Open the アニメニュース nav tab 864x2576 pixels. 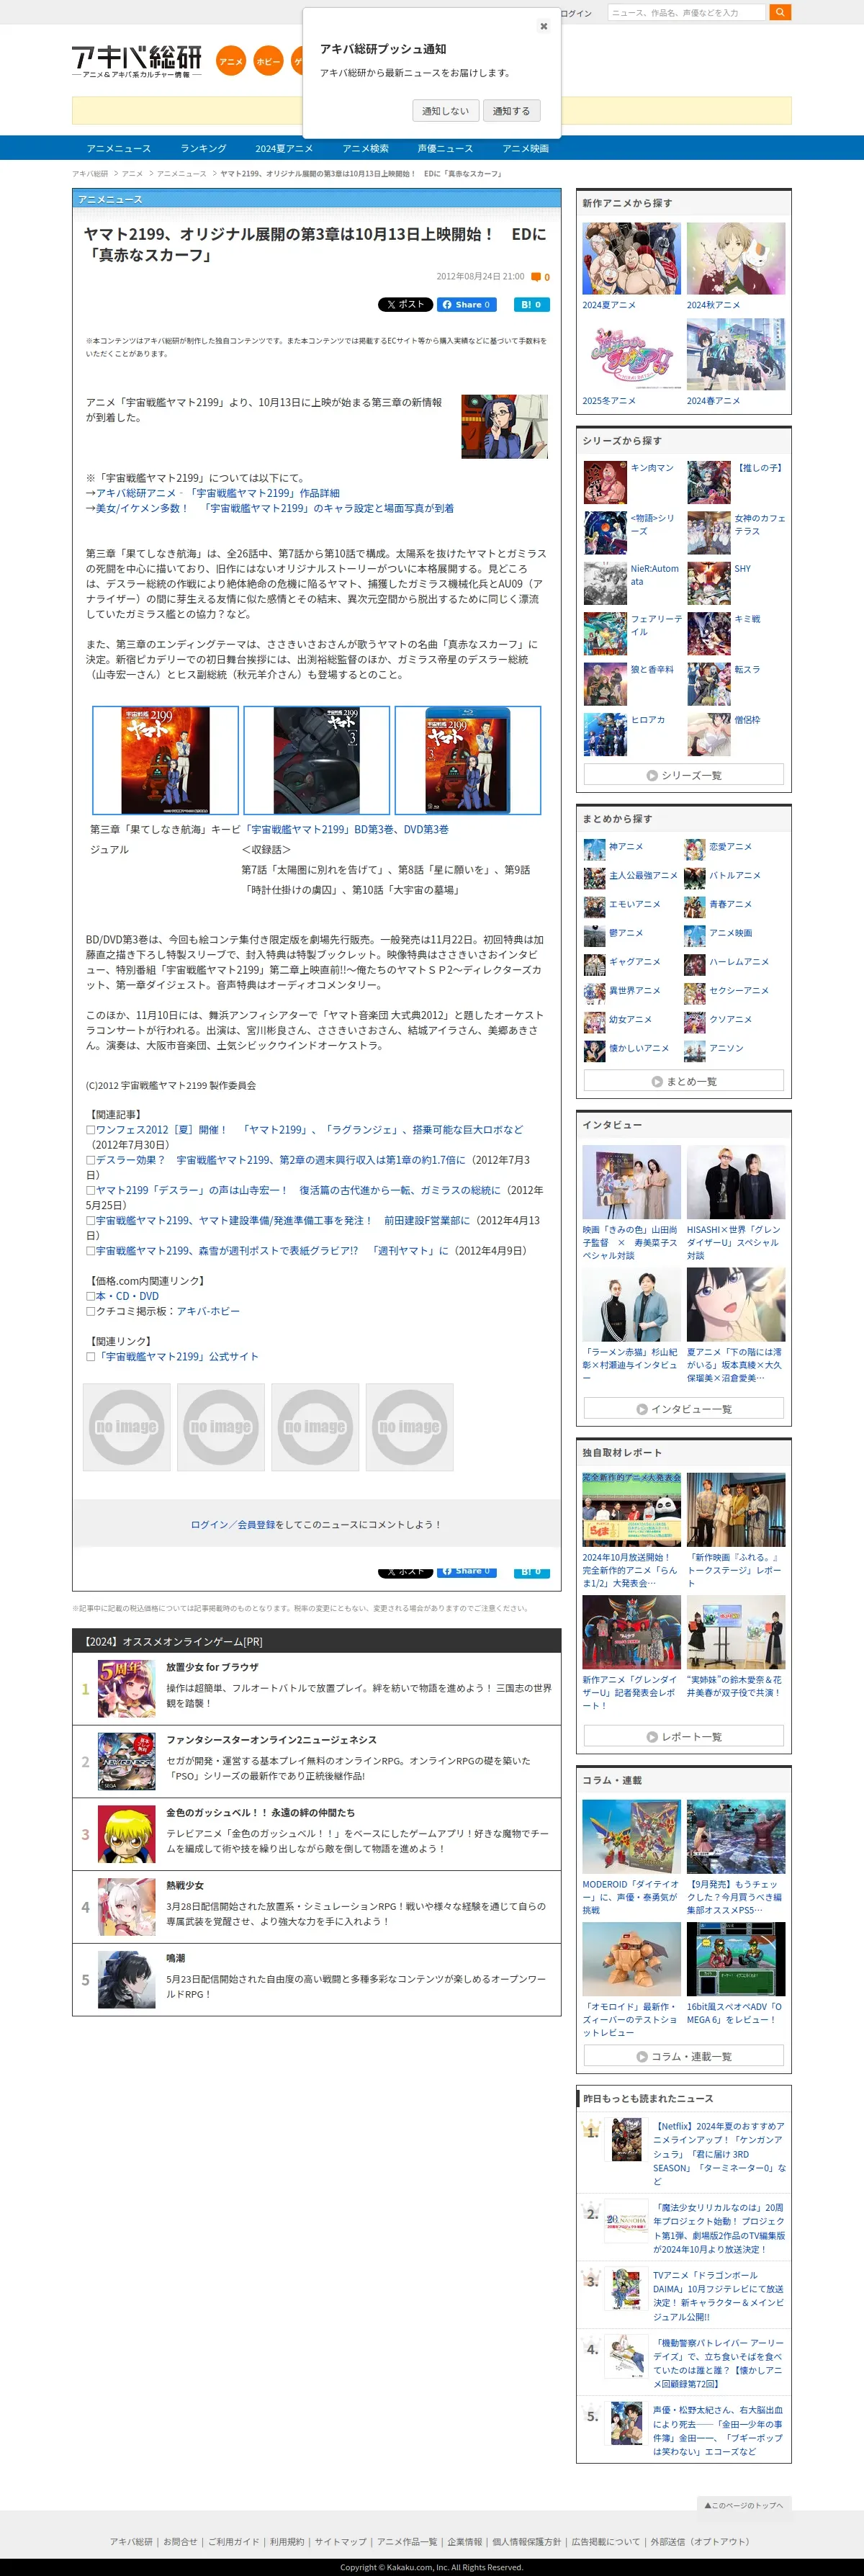[x=119, y=148]
